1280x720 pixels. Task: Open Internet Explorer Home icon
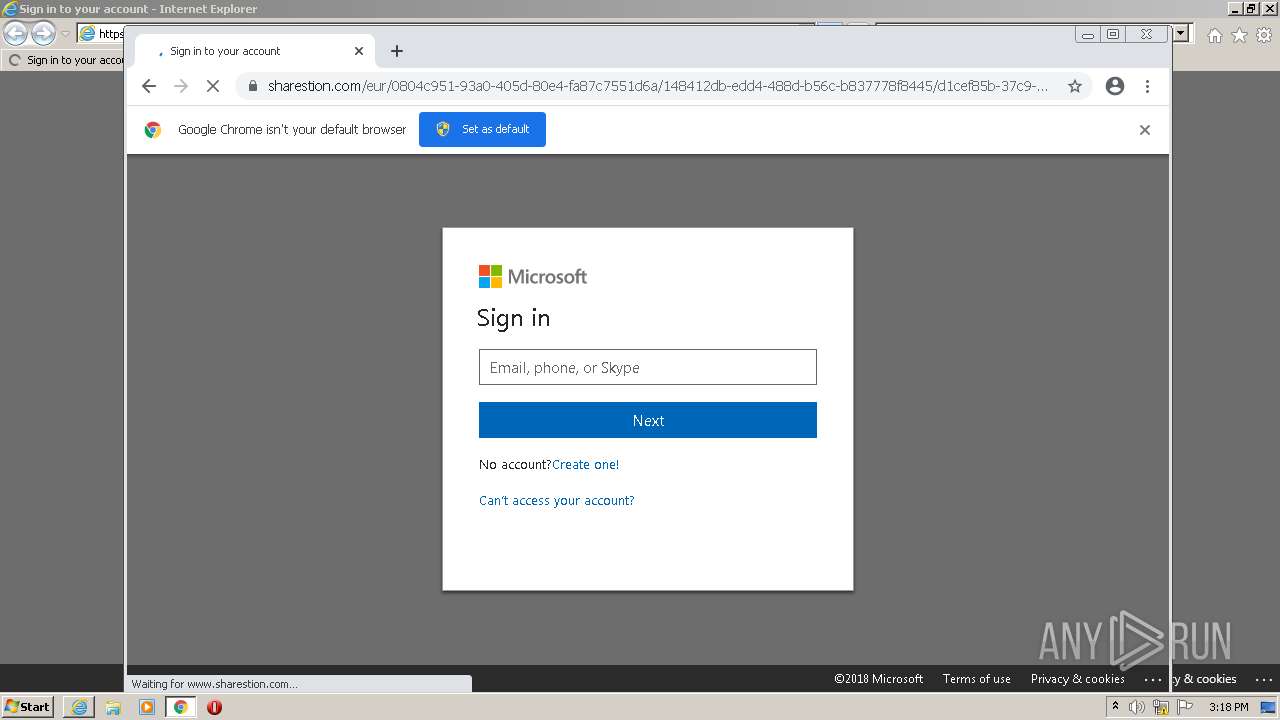click(1214, 35)
